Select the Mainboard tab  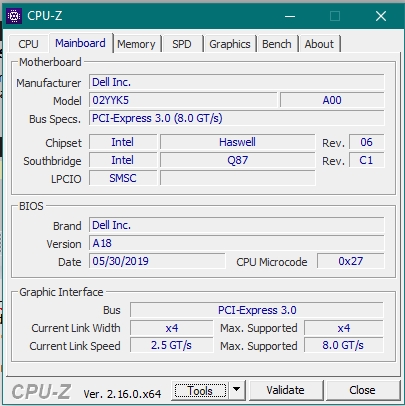80,43
